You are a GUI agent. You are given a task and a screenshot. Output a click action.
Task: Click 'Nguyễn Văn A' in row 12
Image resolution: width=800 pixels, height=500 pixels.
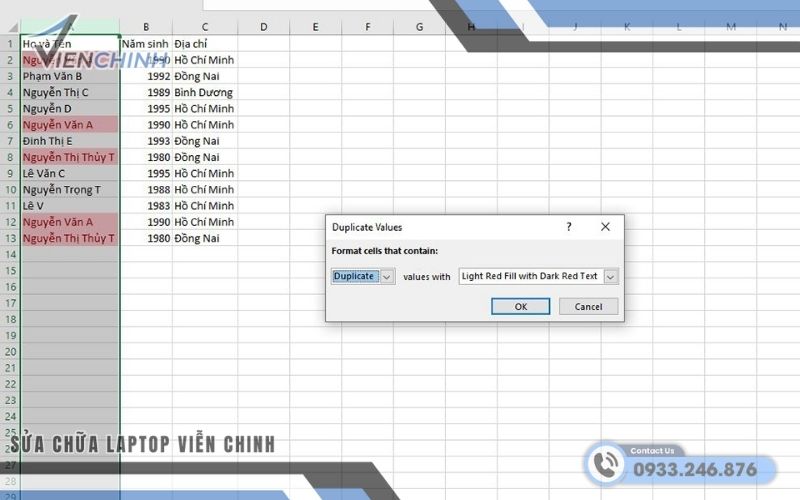point(70,222)
